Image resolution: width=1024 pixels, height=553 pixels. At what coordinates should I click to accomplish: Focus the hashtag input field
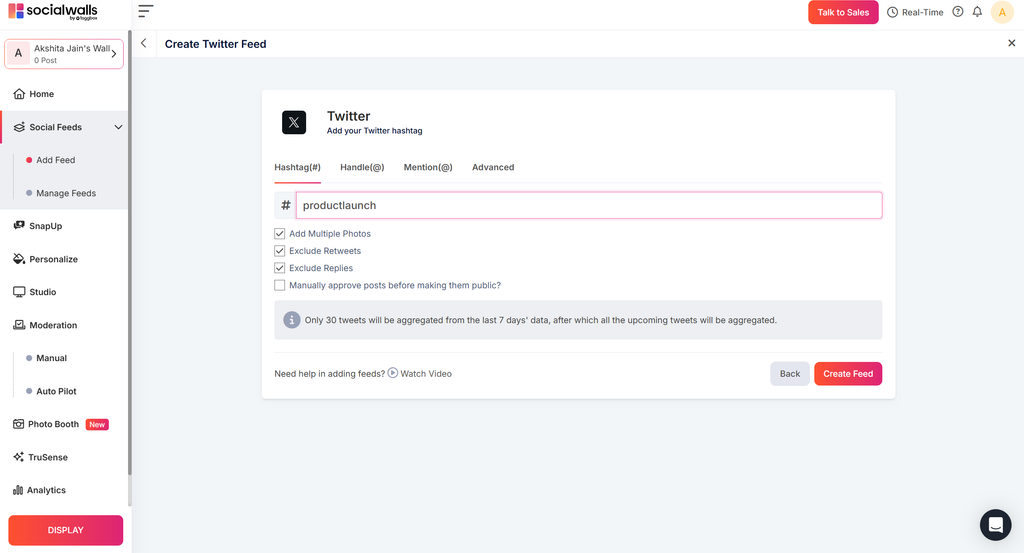589,205
